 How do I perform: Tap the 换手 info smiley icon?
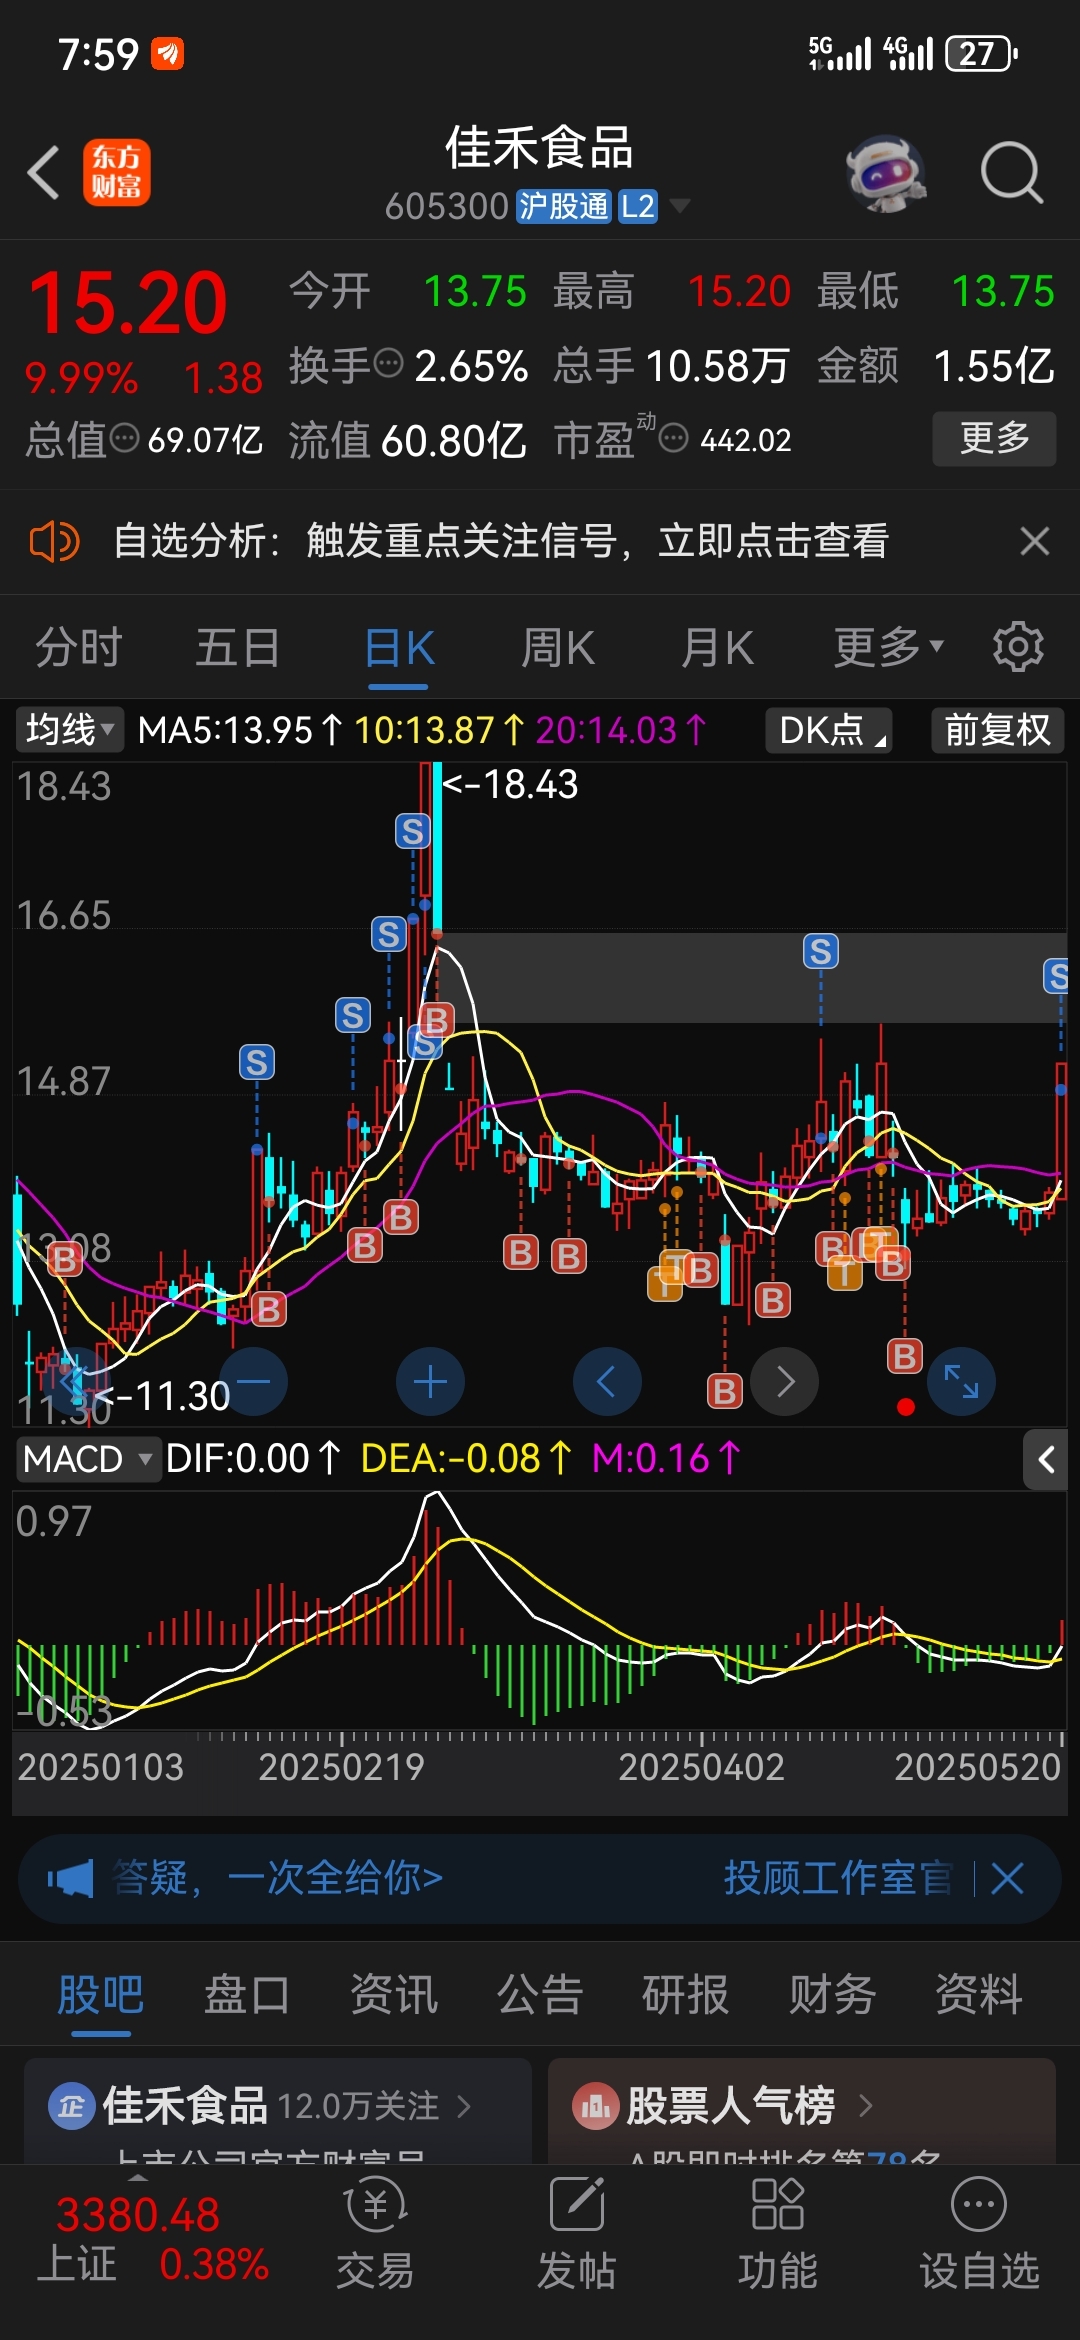pyautogui.click(x=388, y=362)
